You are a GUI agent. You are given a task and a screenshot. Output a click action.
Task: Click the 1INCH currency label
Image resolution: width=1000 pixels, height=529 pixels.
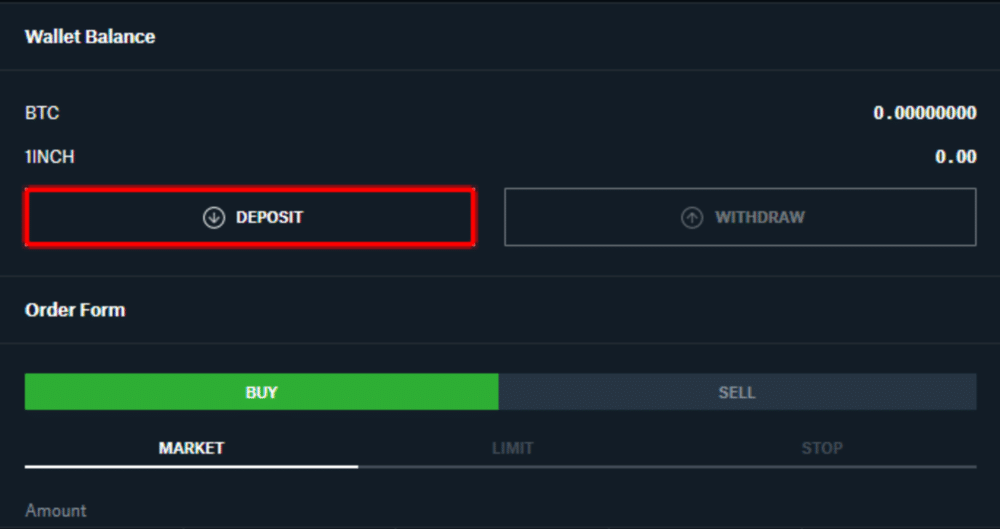click(x=50, y=157)
